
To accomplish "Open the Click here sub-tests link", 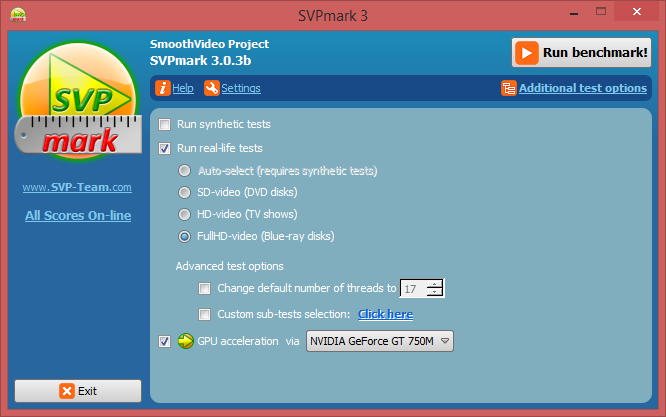I will (386, 314).
